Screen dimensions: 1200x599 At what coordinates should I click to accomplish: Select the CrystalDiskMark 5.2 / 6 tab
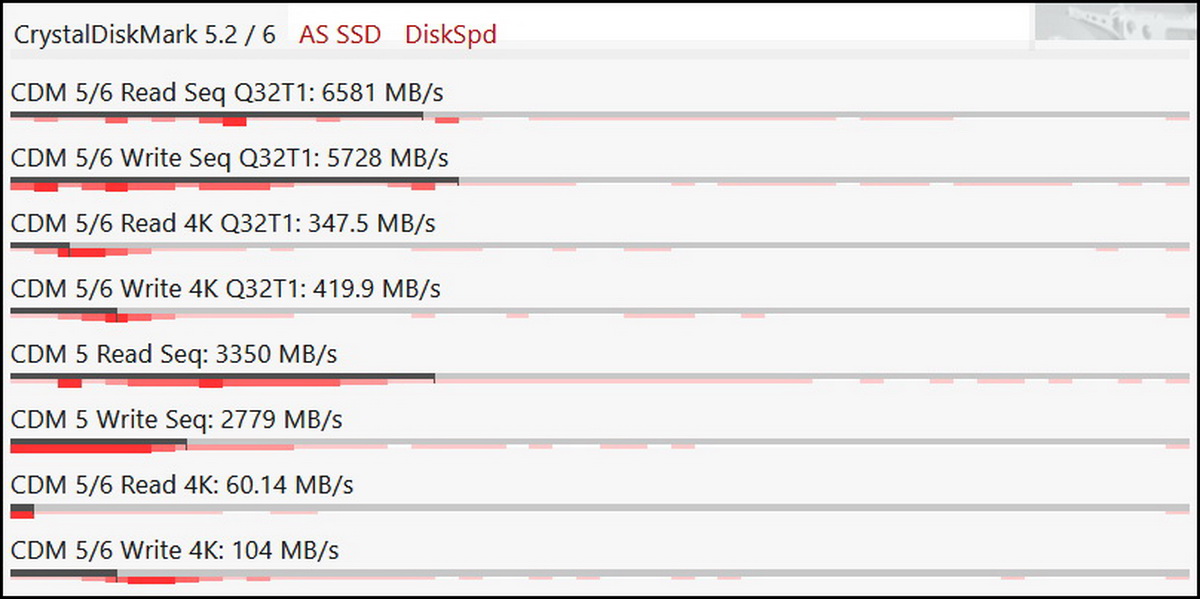pyautogui.click(x=144, y=34)
